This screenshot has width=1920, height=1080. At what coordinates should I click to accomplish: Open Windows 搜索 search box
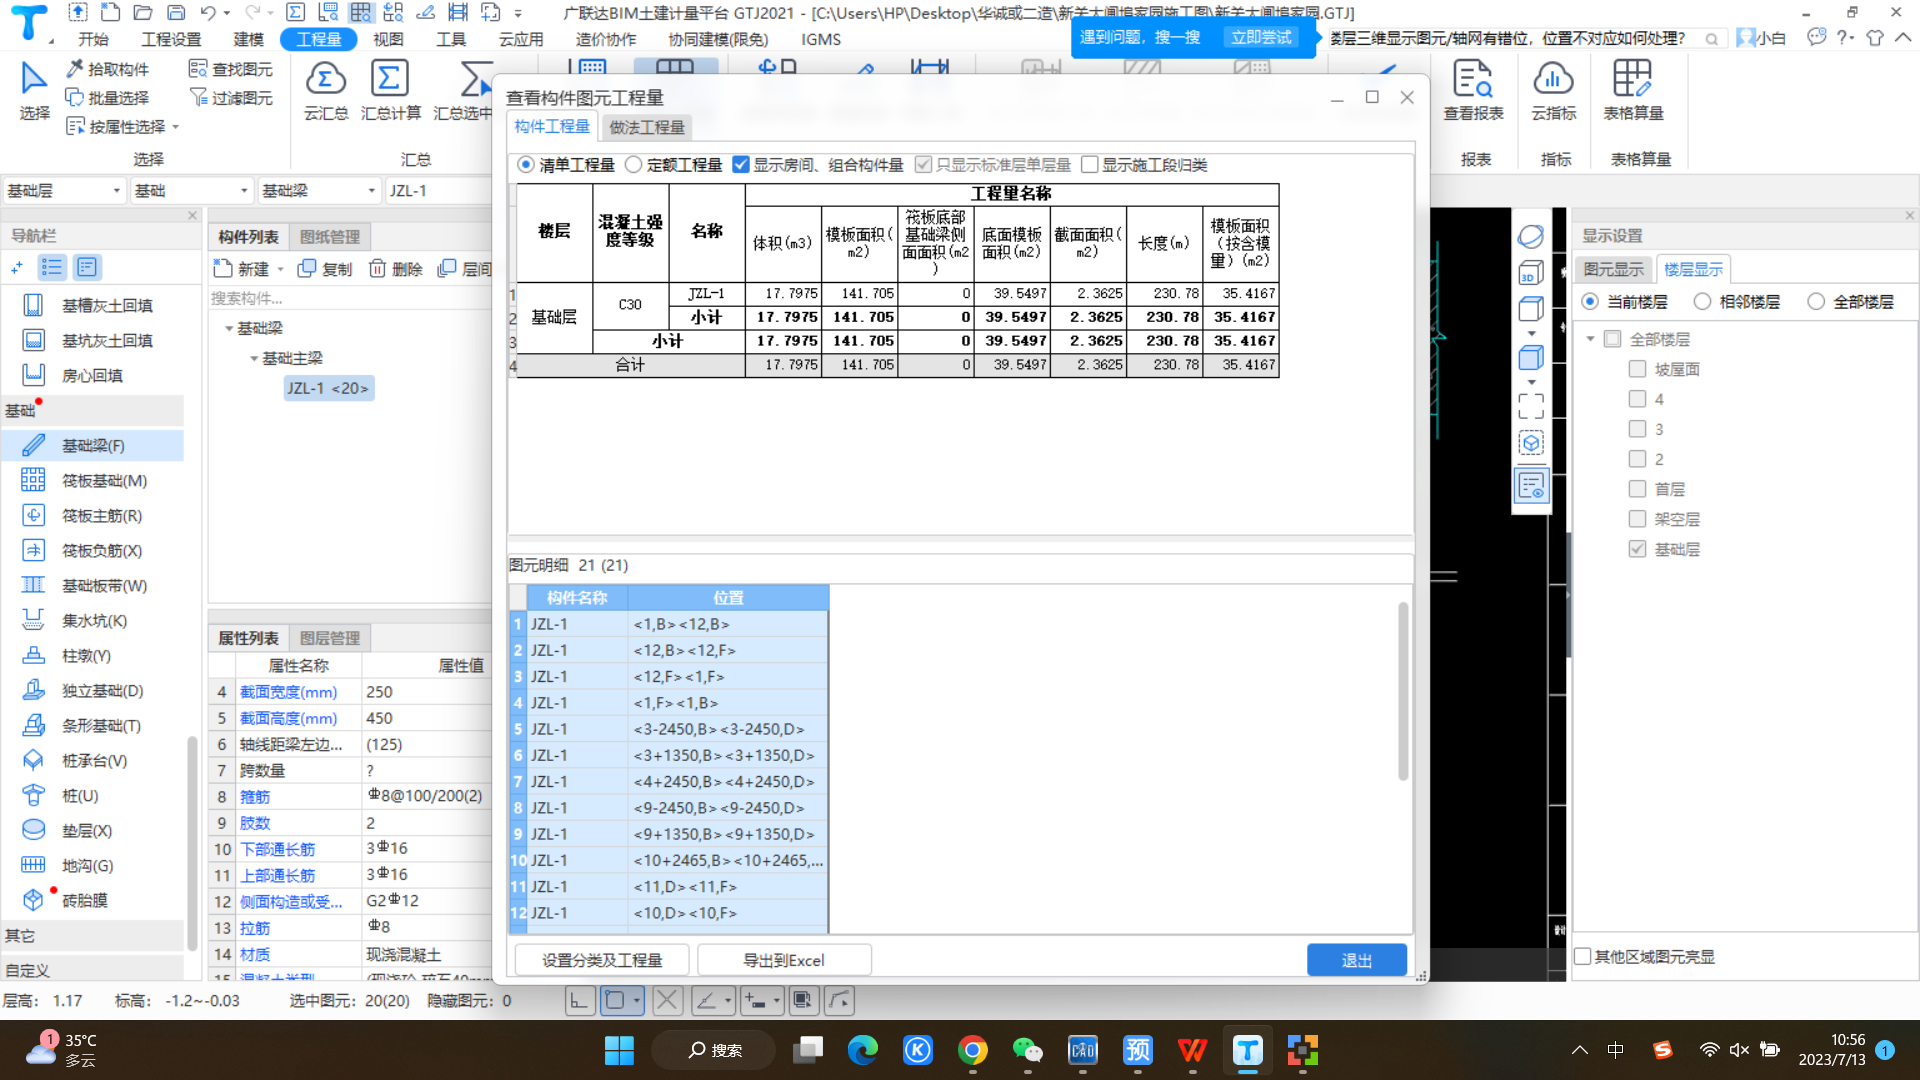714,1050
